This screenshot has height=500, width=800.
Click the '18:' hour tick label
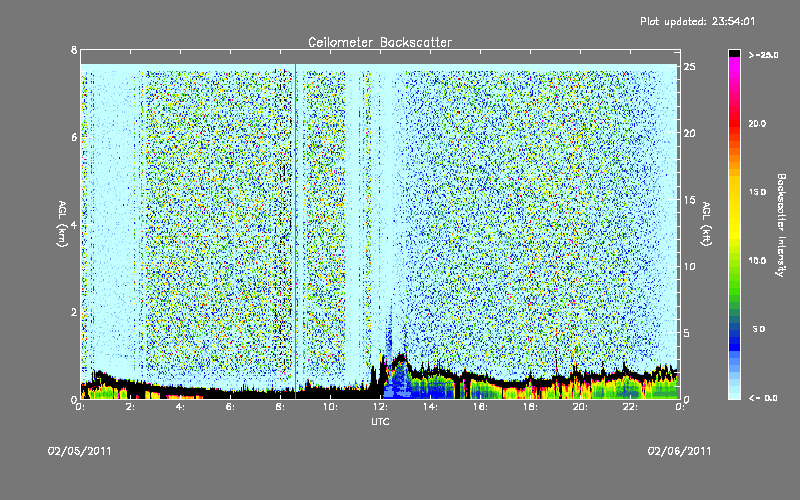click(531, 407)
